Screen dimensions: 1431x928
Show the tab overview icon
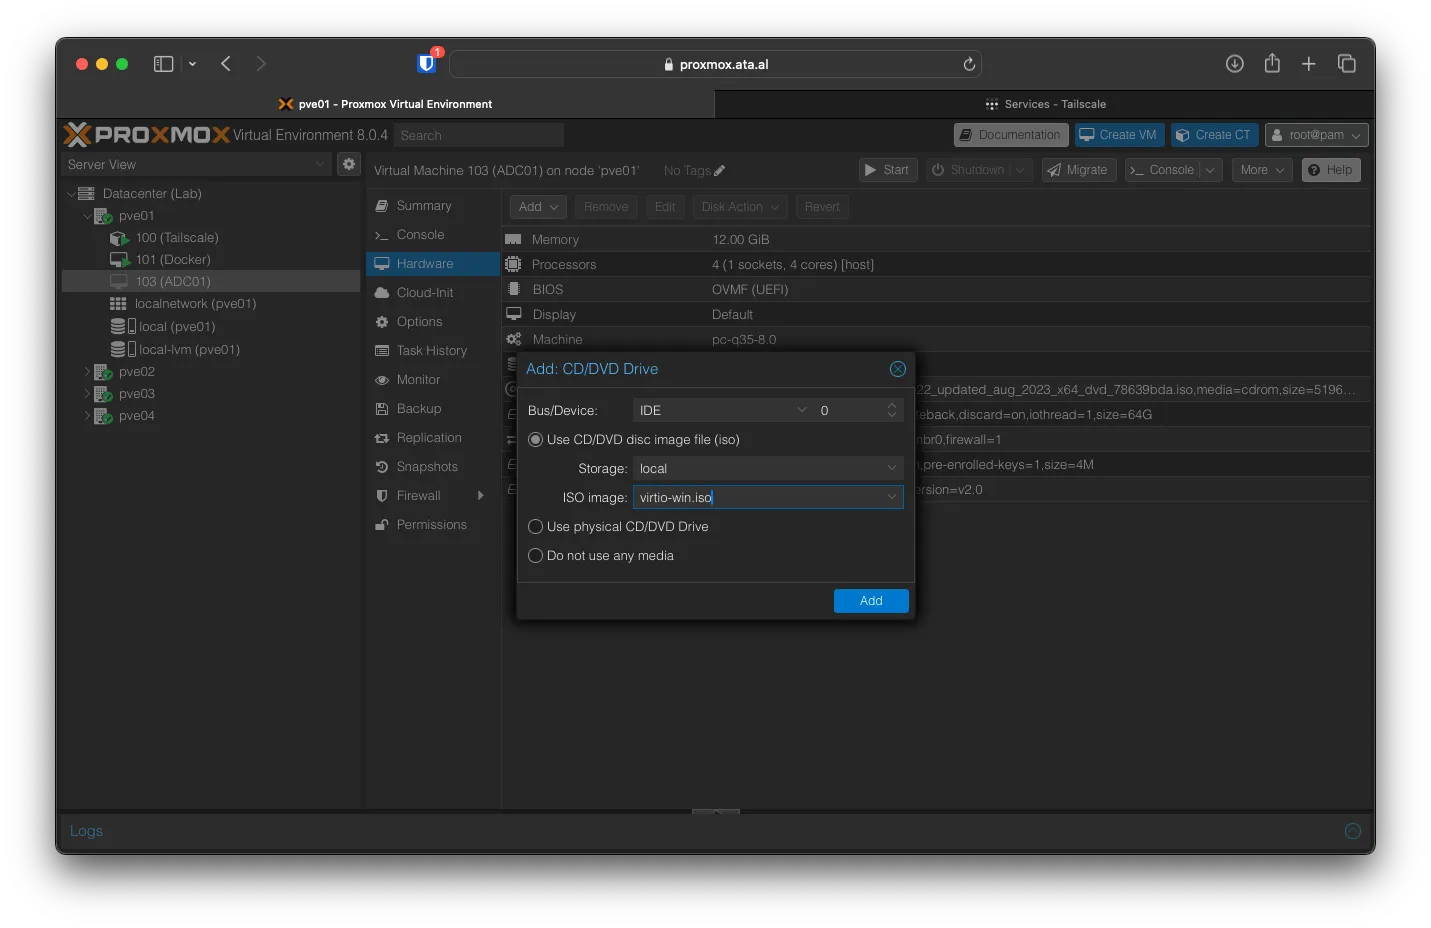[x=1347, y=64]
